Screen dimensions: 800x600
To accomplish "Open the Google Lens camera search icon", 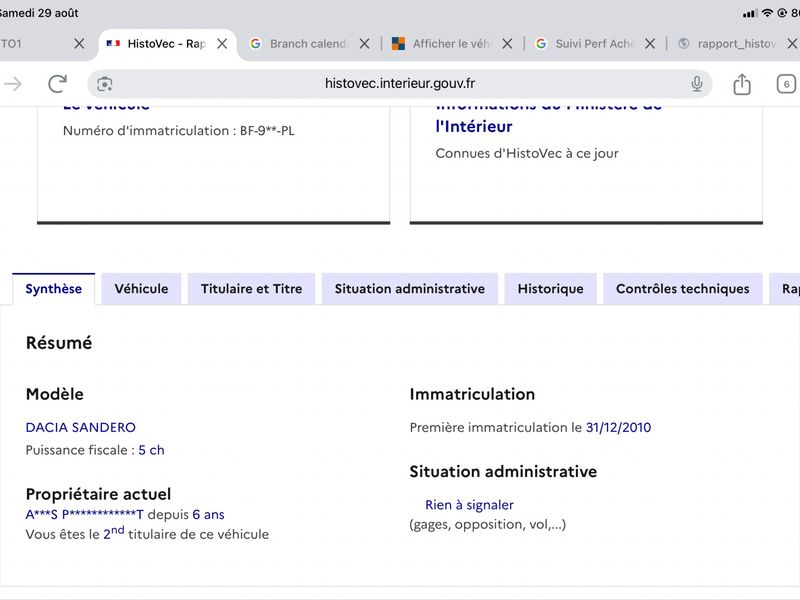I will tap(105, 84).
